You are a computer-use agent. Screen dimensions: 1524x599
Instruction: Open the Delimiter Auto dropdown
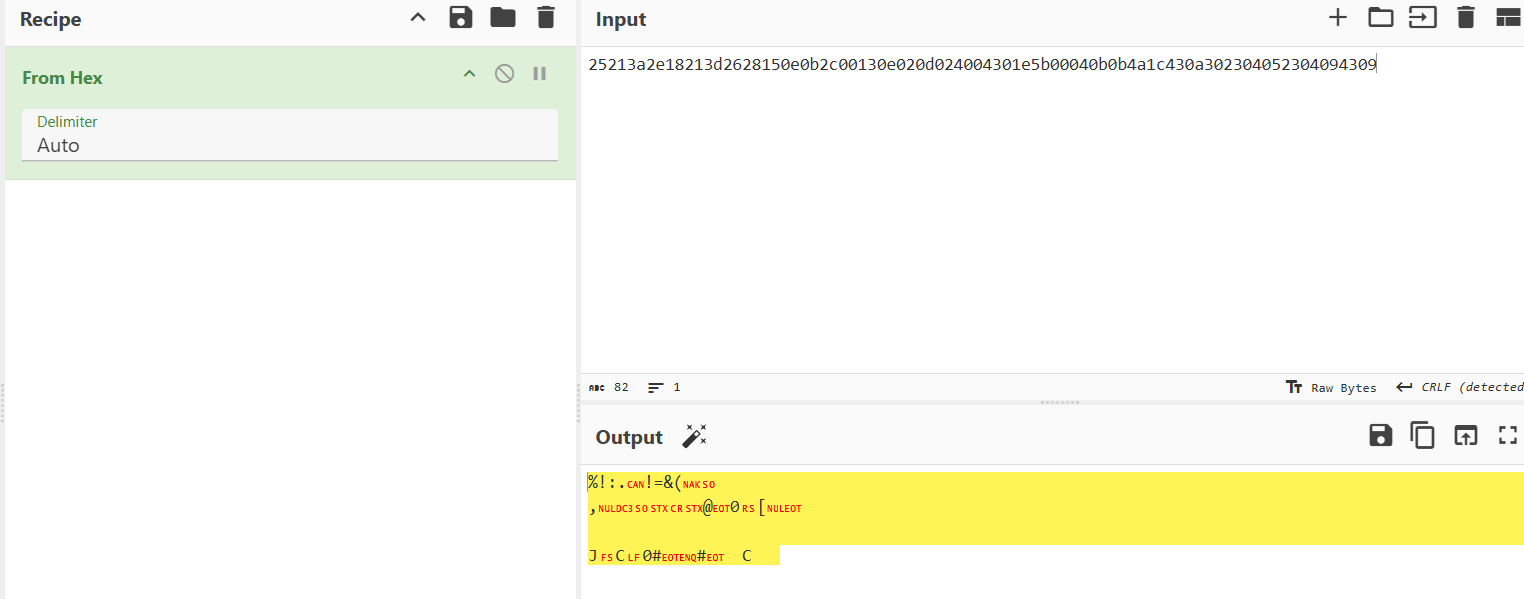(x=289, y=145)
